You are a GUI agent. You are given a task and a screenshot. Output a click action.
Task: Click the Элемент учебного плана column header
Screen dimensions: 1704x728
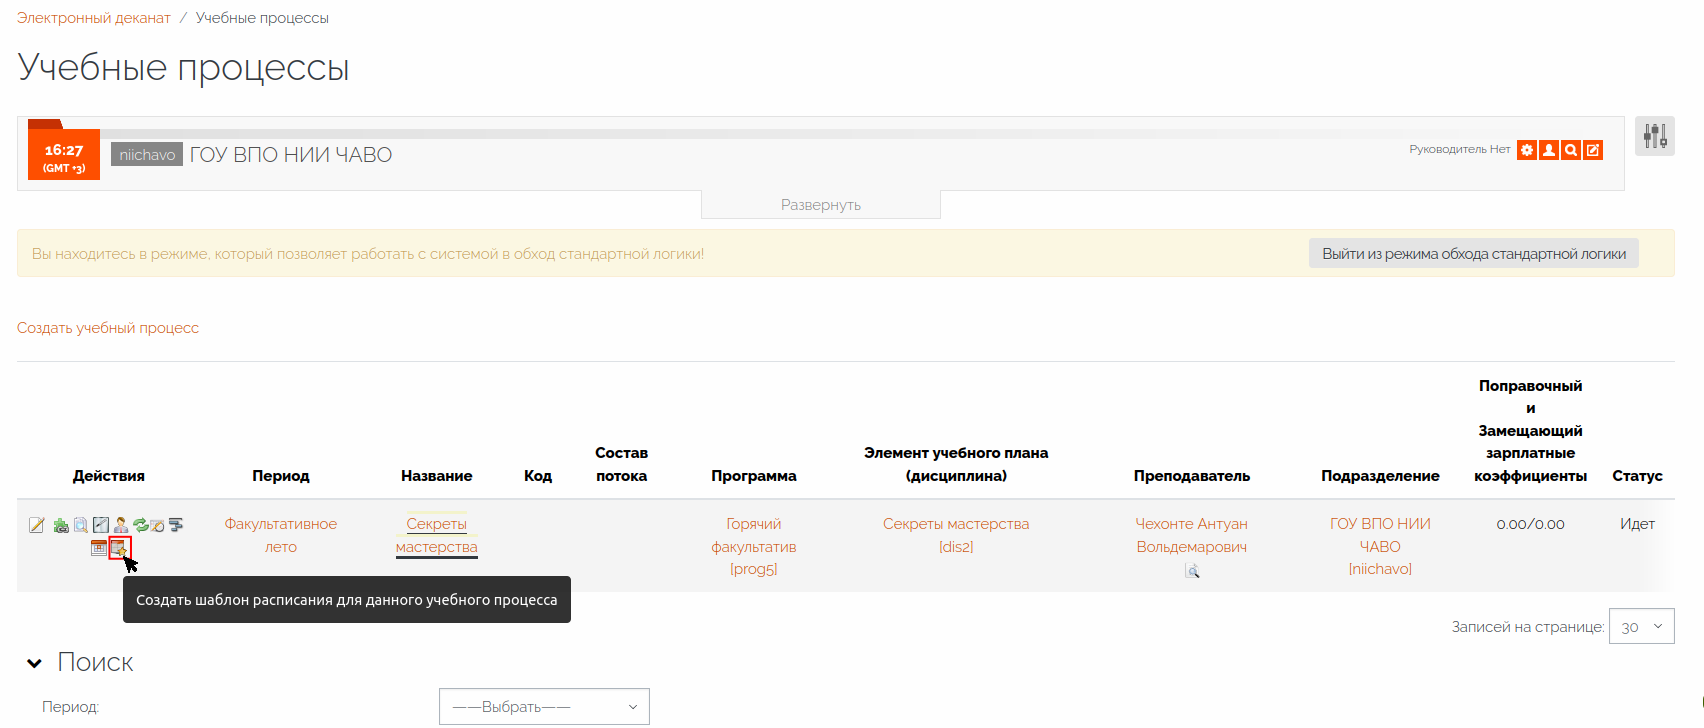tap(956, 465)
